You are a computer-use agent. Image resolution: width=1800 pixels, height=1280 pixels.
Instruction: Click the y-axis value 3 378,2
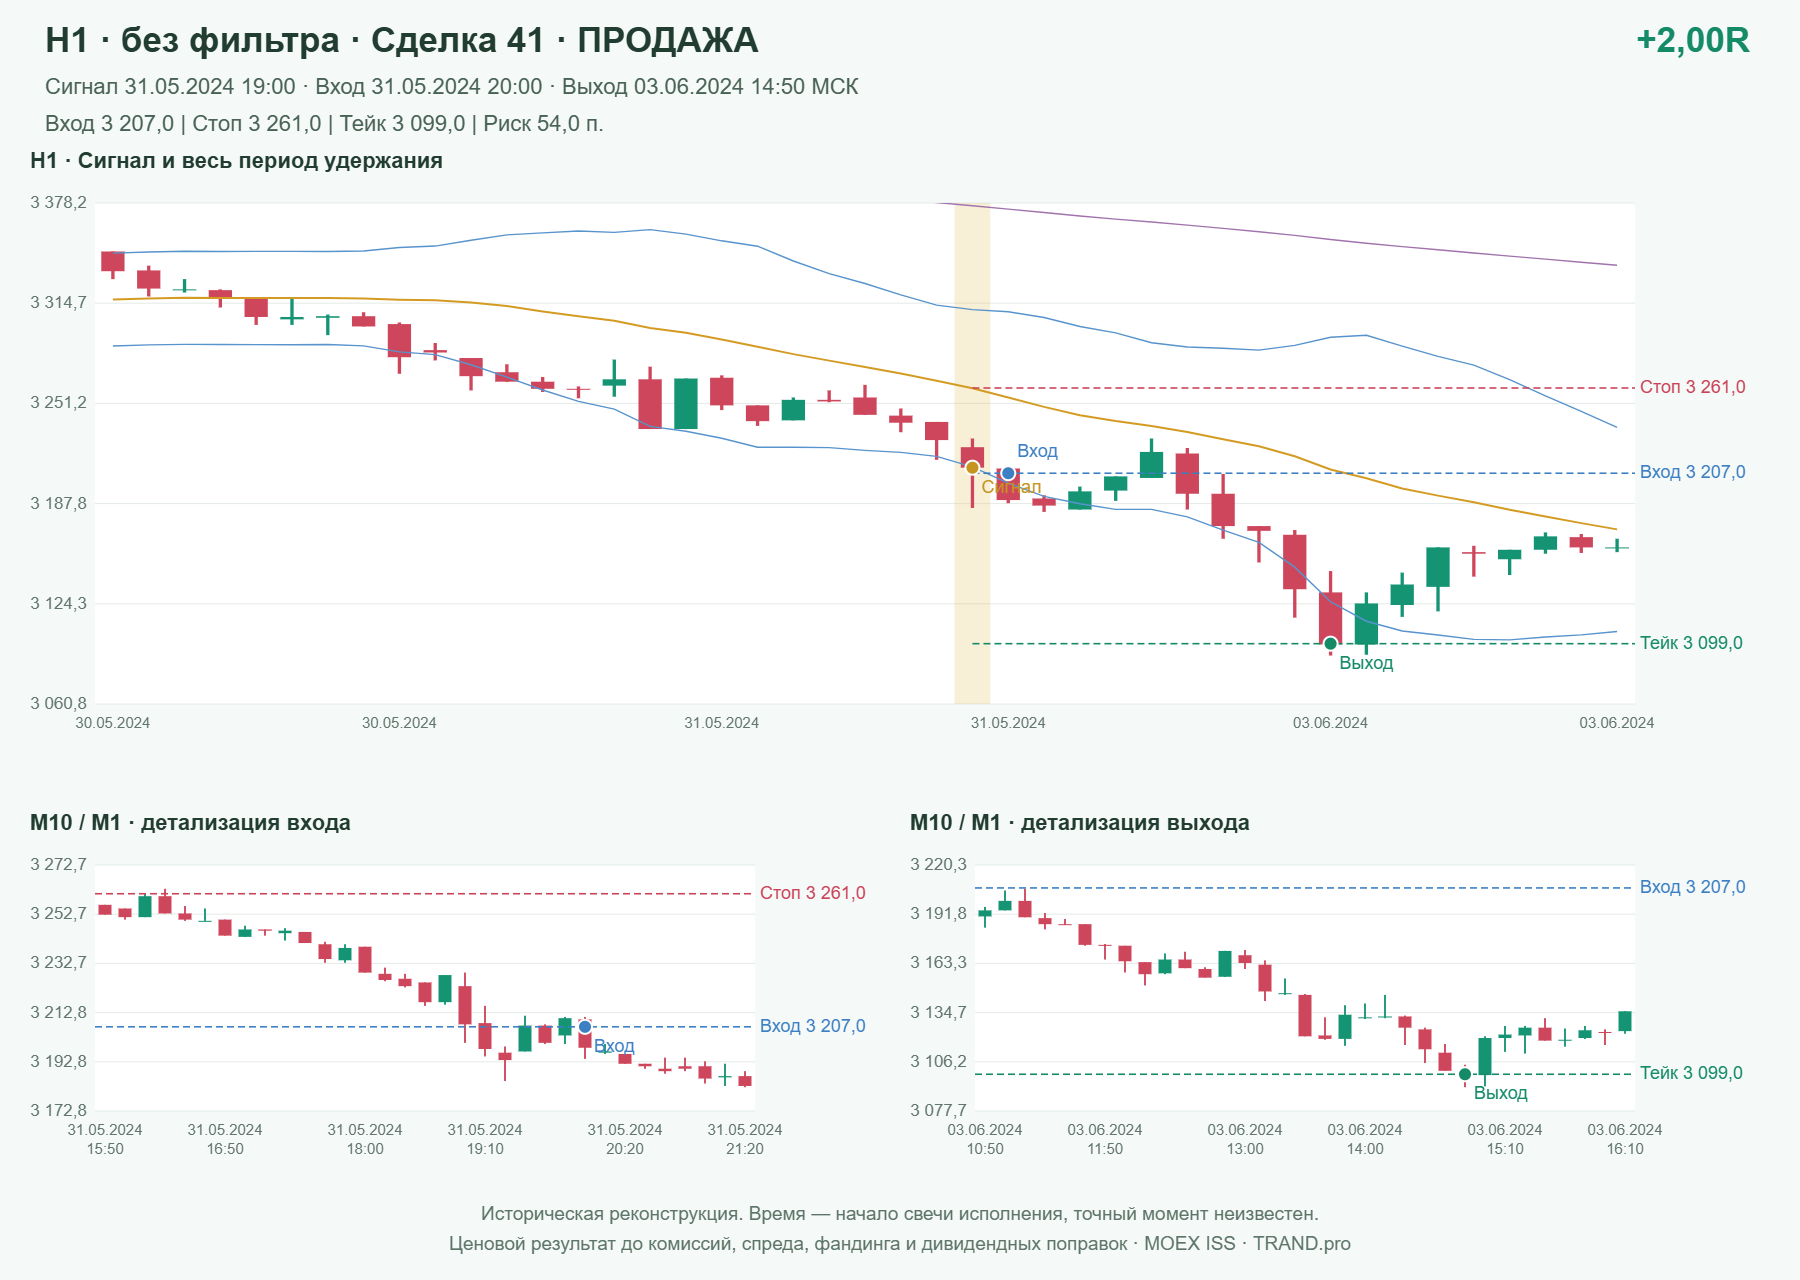click(58, 202)
